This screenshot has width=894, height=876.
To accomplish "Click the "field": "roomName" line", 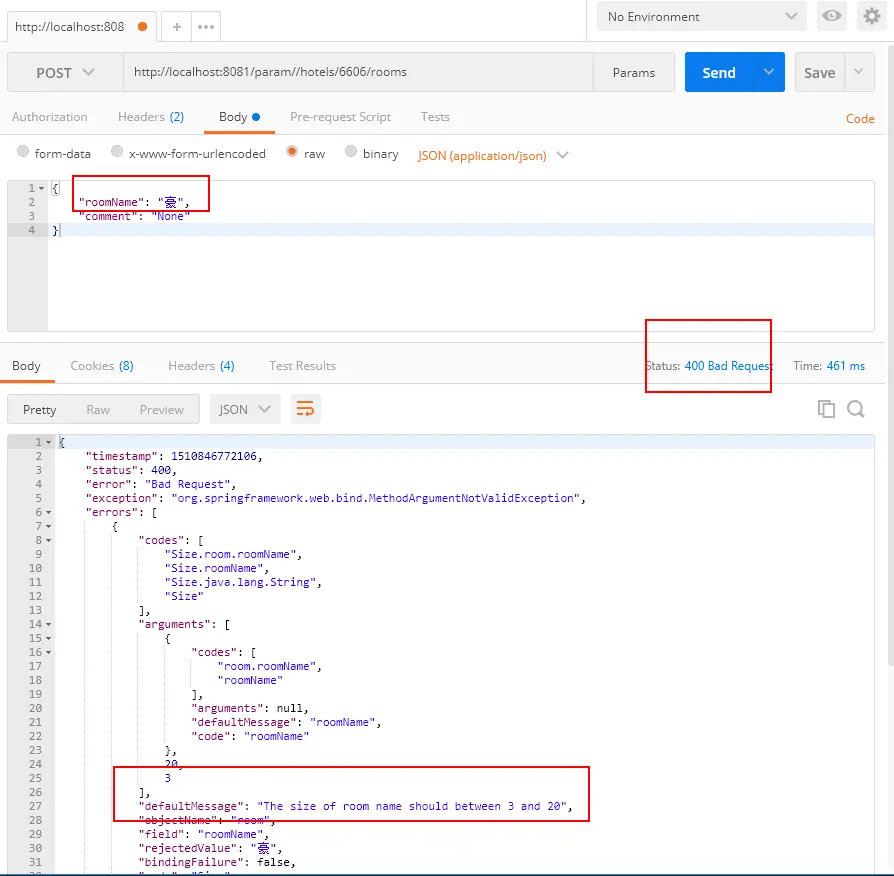I will [x=204, y=834].
